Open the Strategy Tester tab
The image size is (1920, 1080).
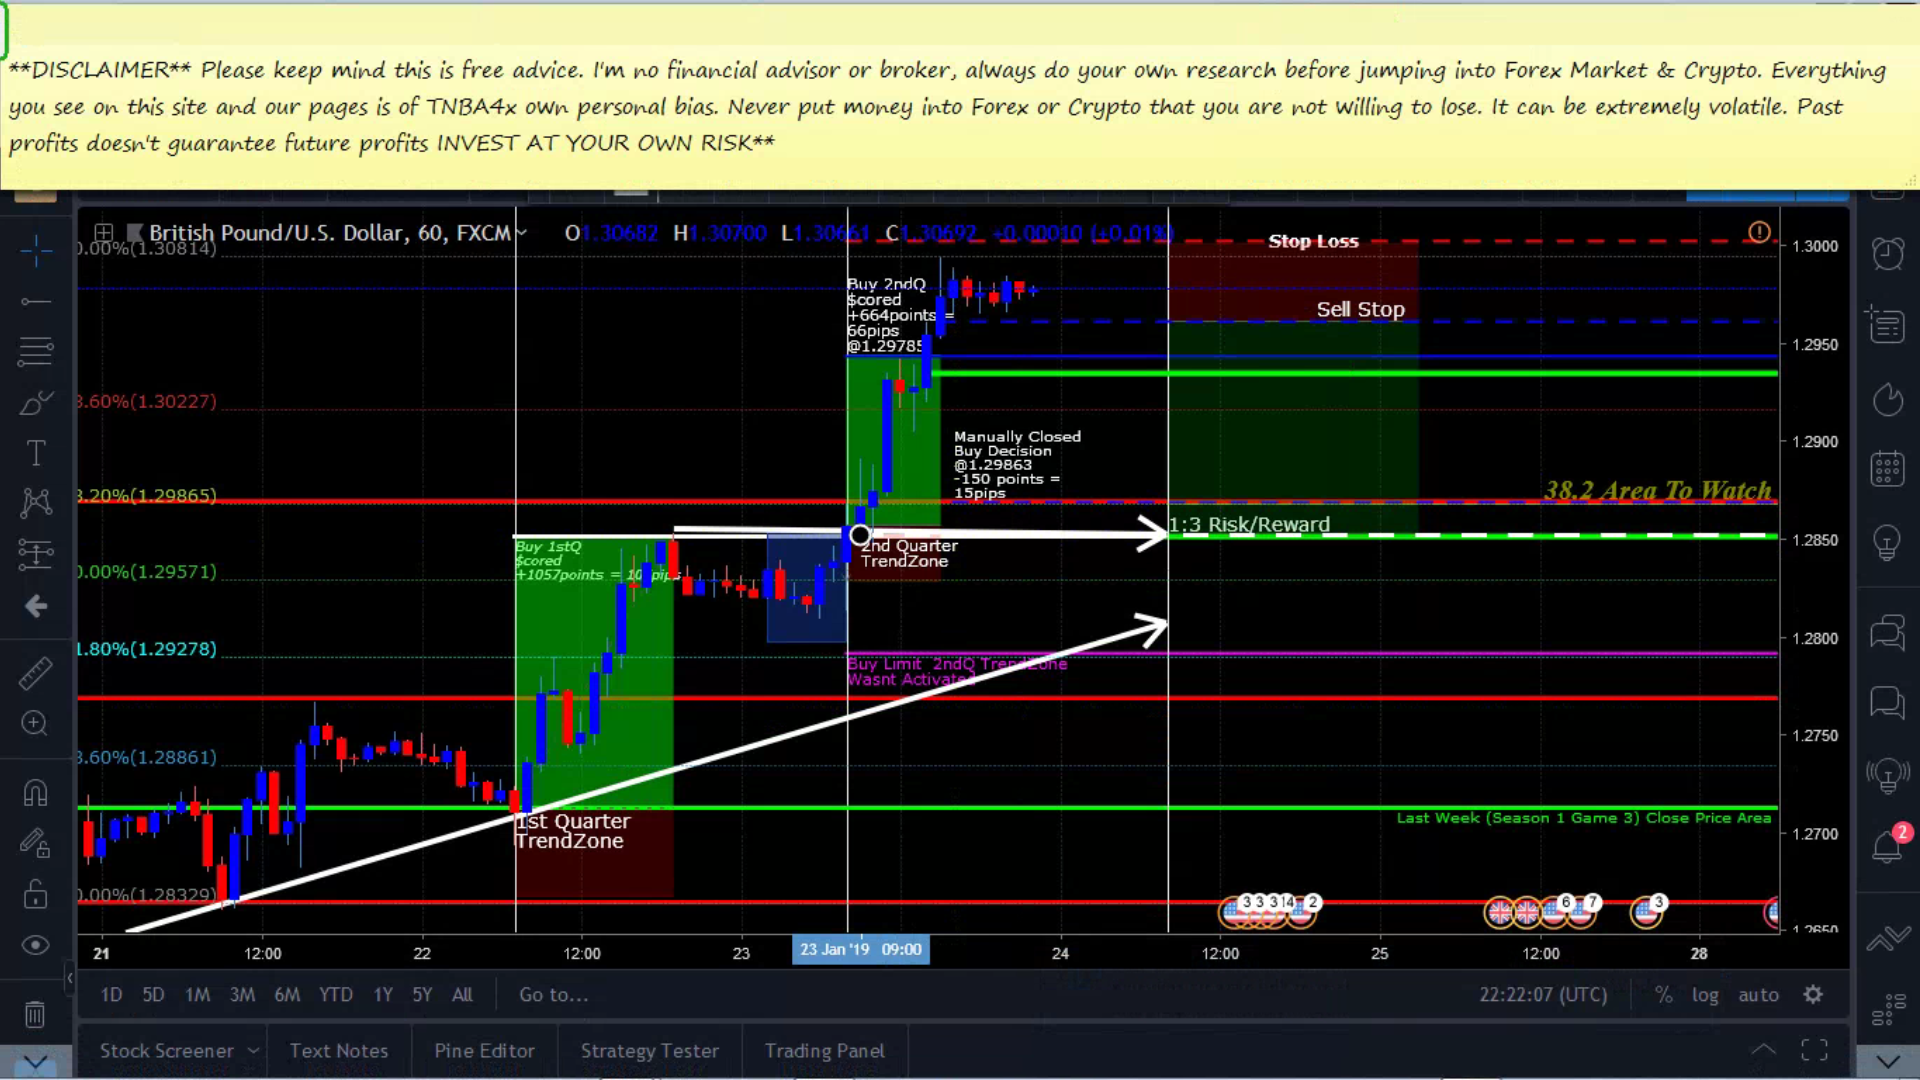coord(649,1051)
